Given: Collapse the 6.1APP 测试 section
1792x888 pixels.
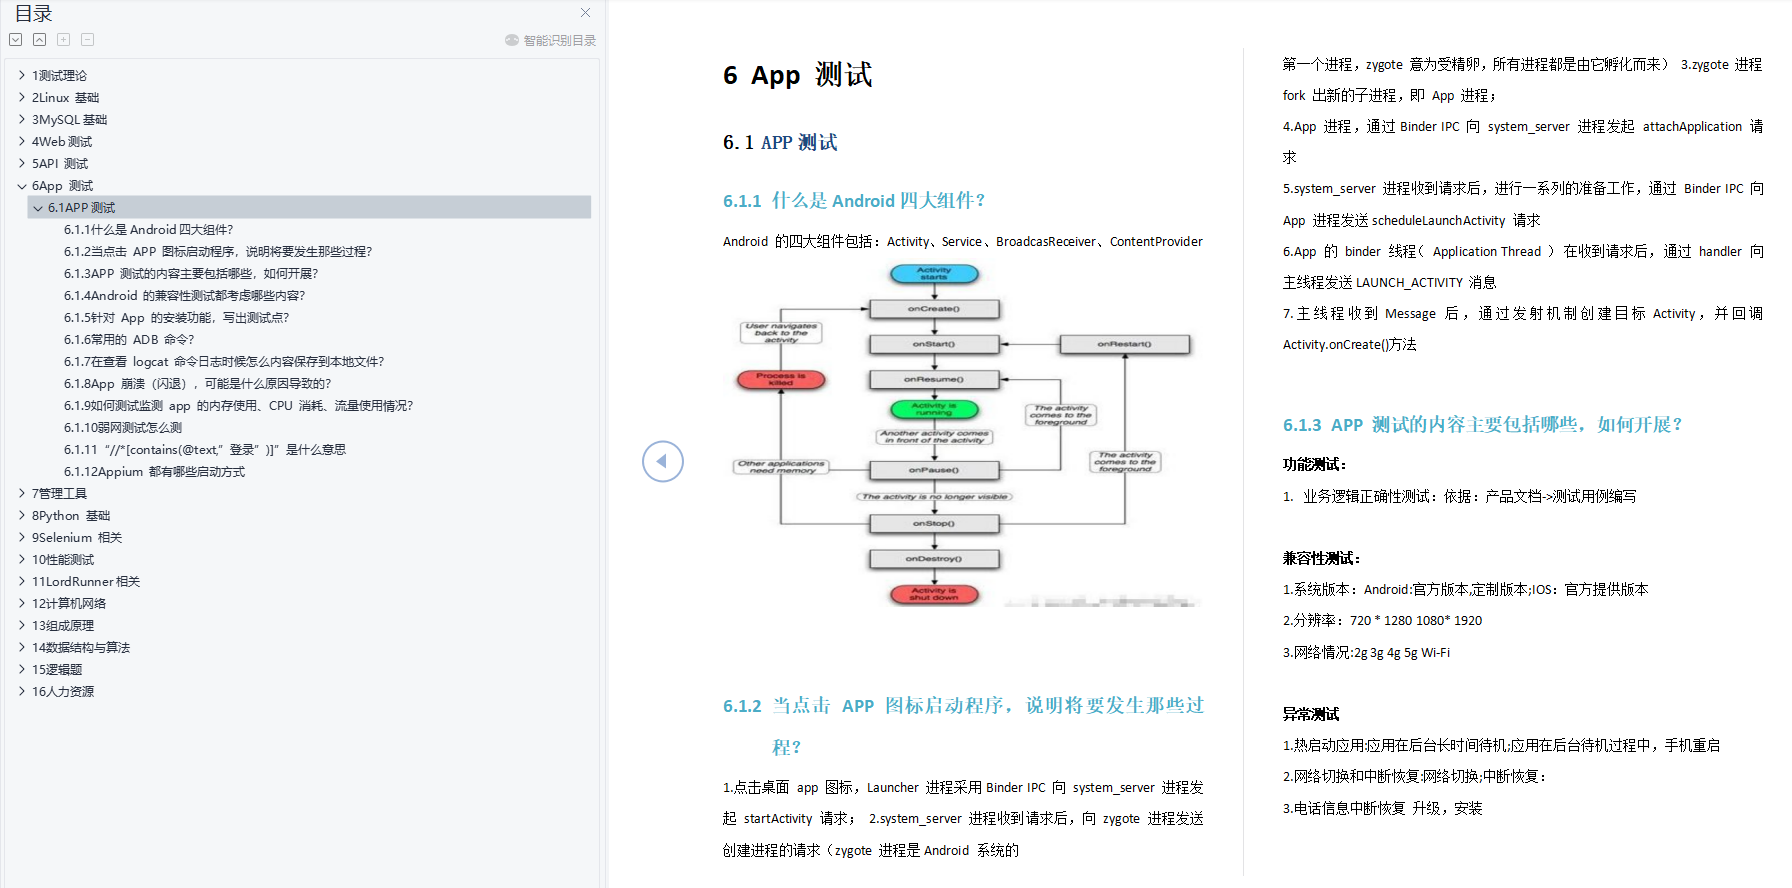Looking at the screenshot, I should (x=38, y=207).
